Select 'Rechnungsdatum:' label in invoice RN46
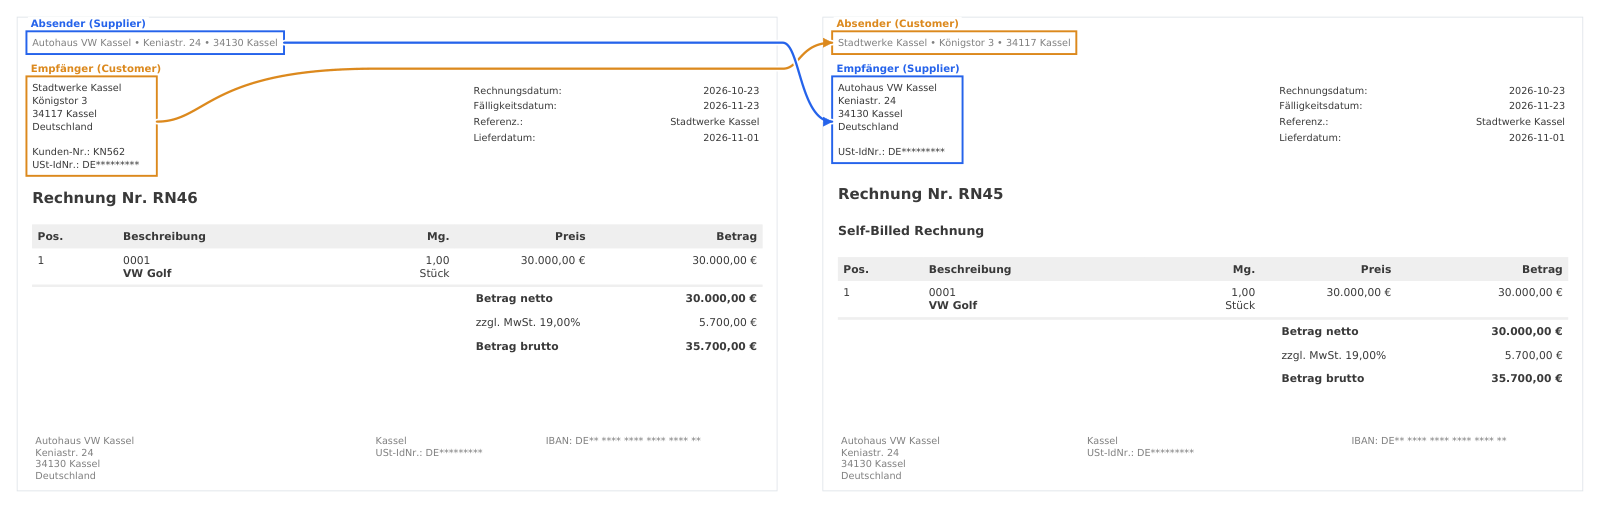This screenshot has height=509, width=1600. [517, 91]
